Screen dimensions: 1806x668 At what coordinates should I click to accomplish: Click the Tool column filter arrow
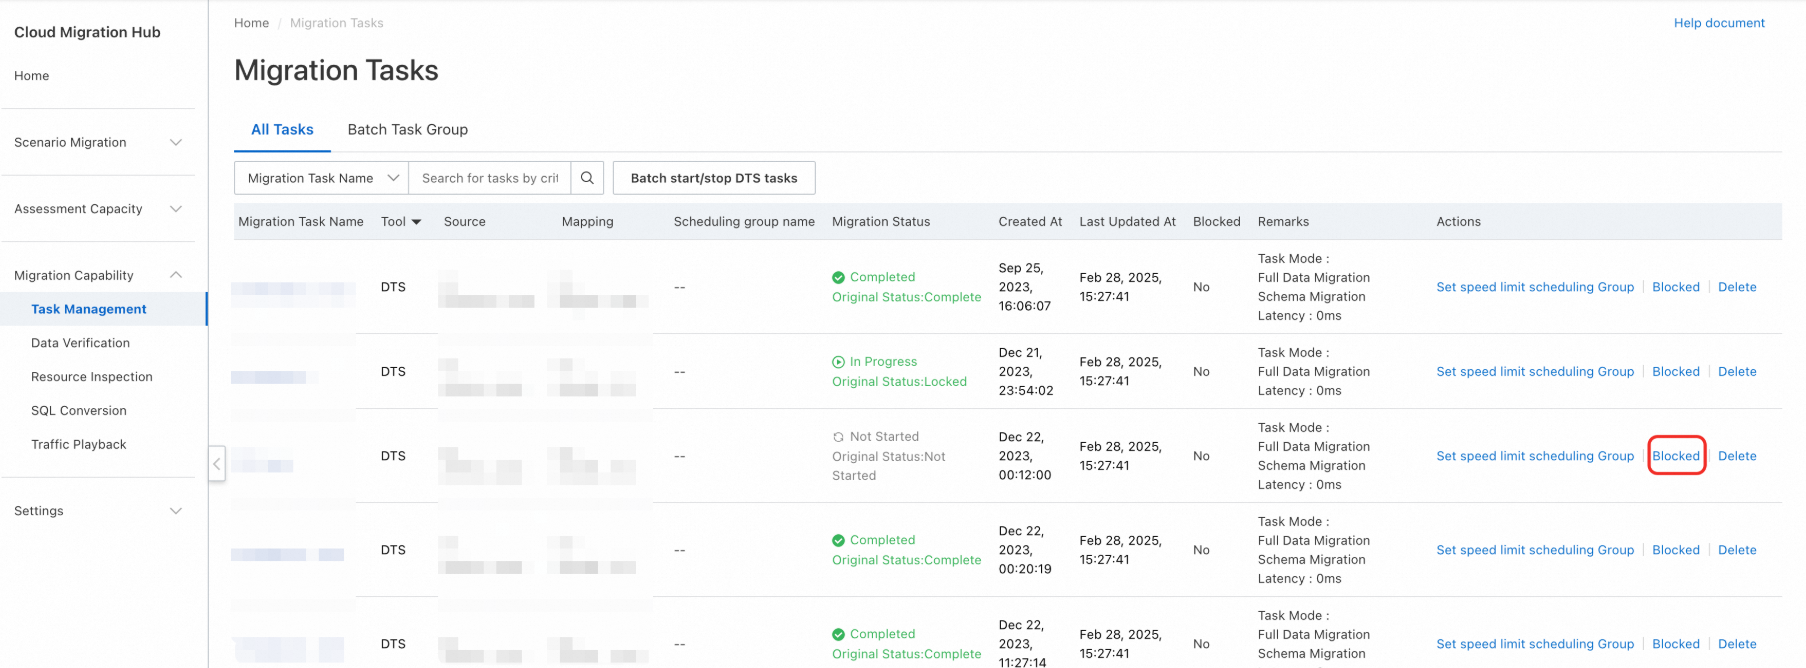click(416, 222)
